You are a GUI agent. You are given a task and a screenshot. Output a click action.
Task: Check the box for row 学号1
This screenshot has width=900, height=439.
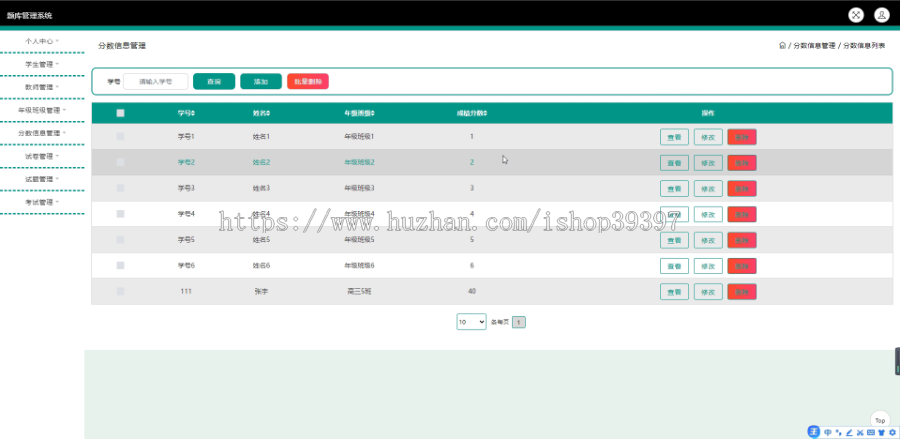(120, 137)
